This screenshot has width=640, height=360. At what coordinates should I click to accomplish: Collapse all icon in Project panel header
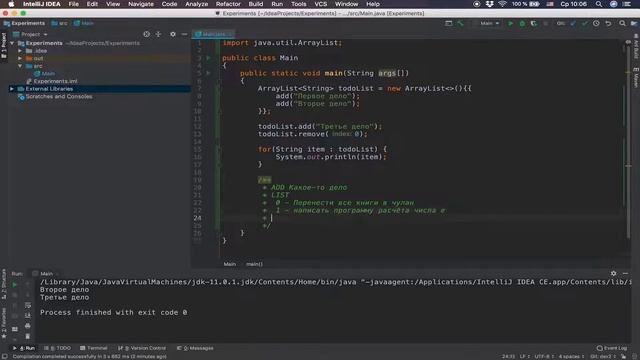click(158, 34)
